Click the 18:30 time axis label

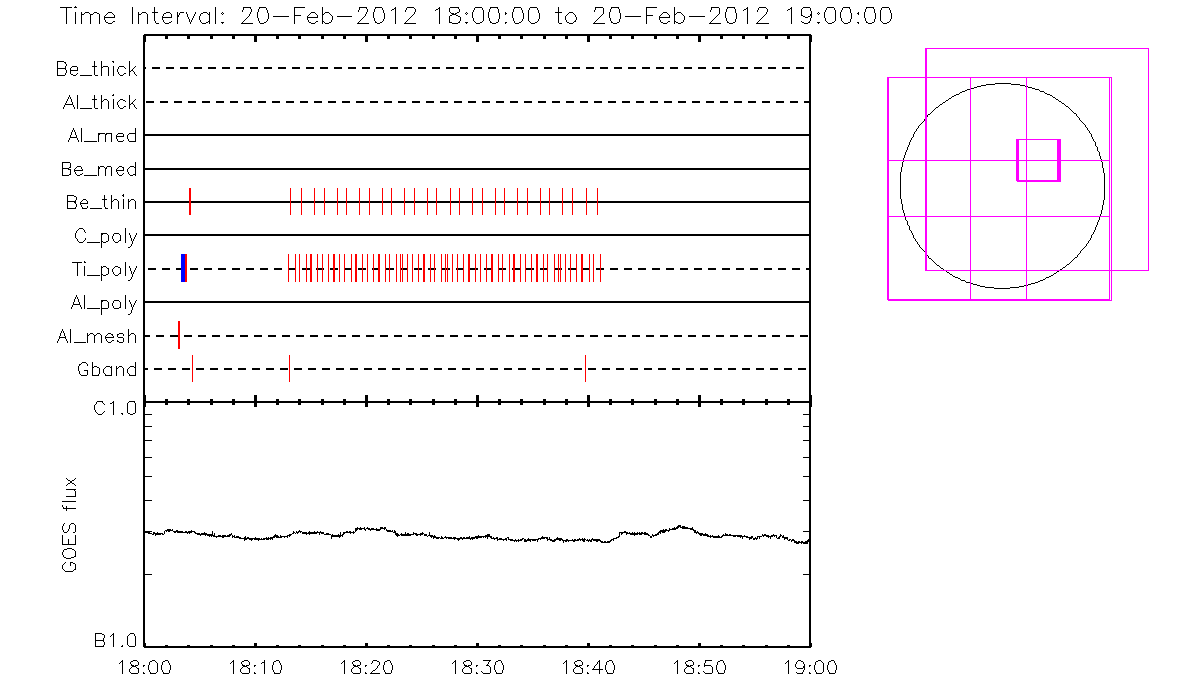[477, 667]
